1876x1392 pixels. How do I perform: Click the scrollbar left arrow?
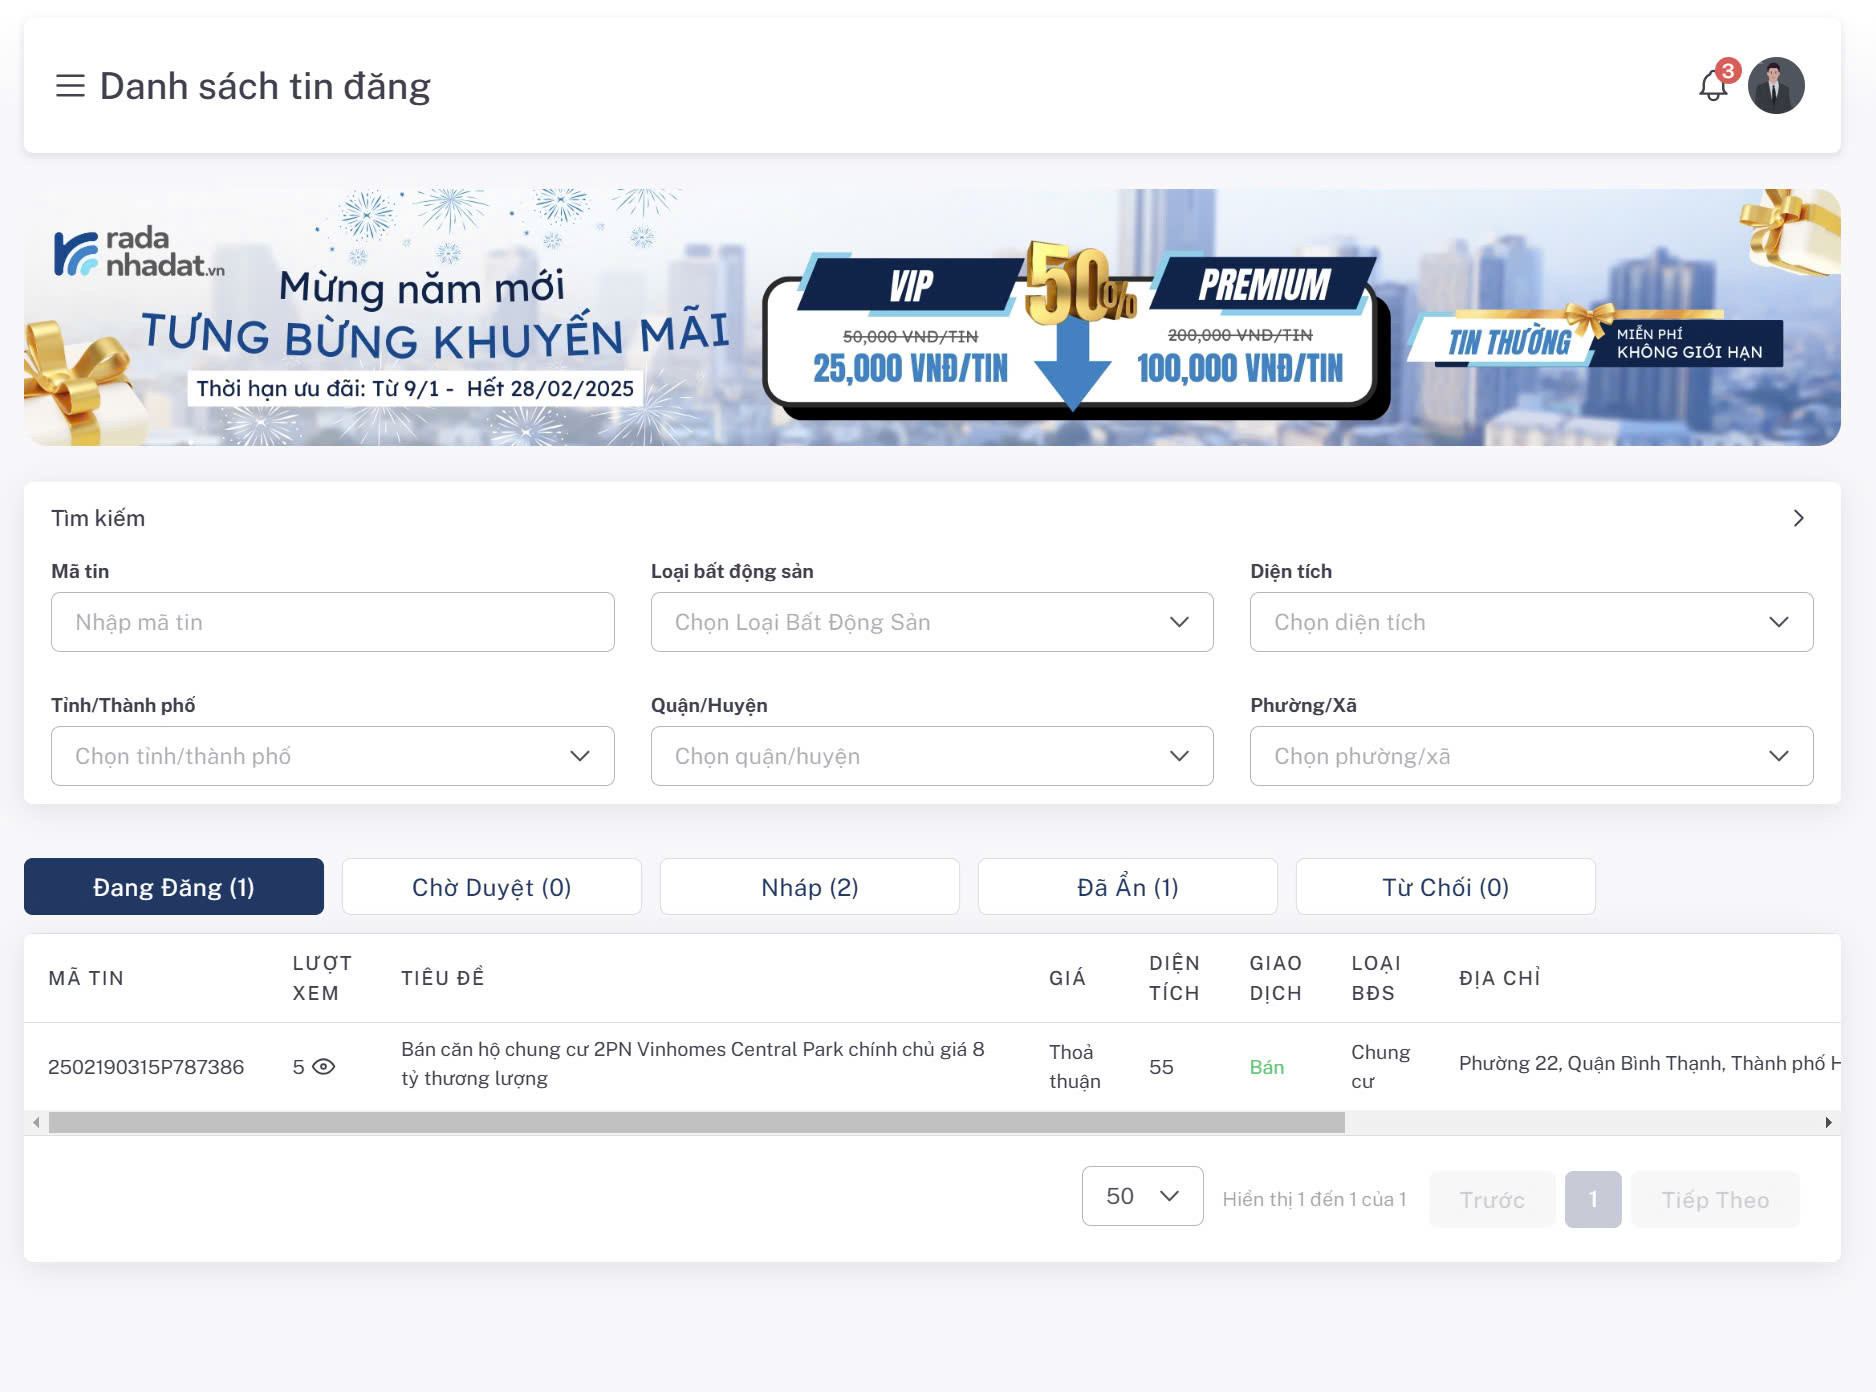pyautogui.click(x=36, y=1123)
